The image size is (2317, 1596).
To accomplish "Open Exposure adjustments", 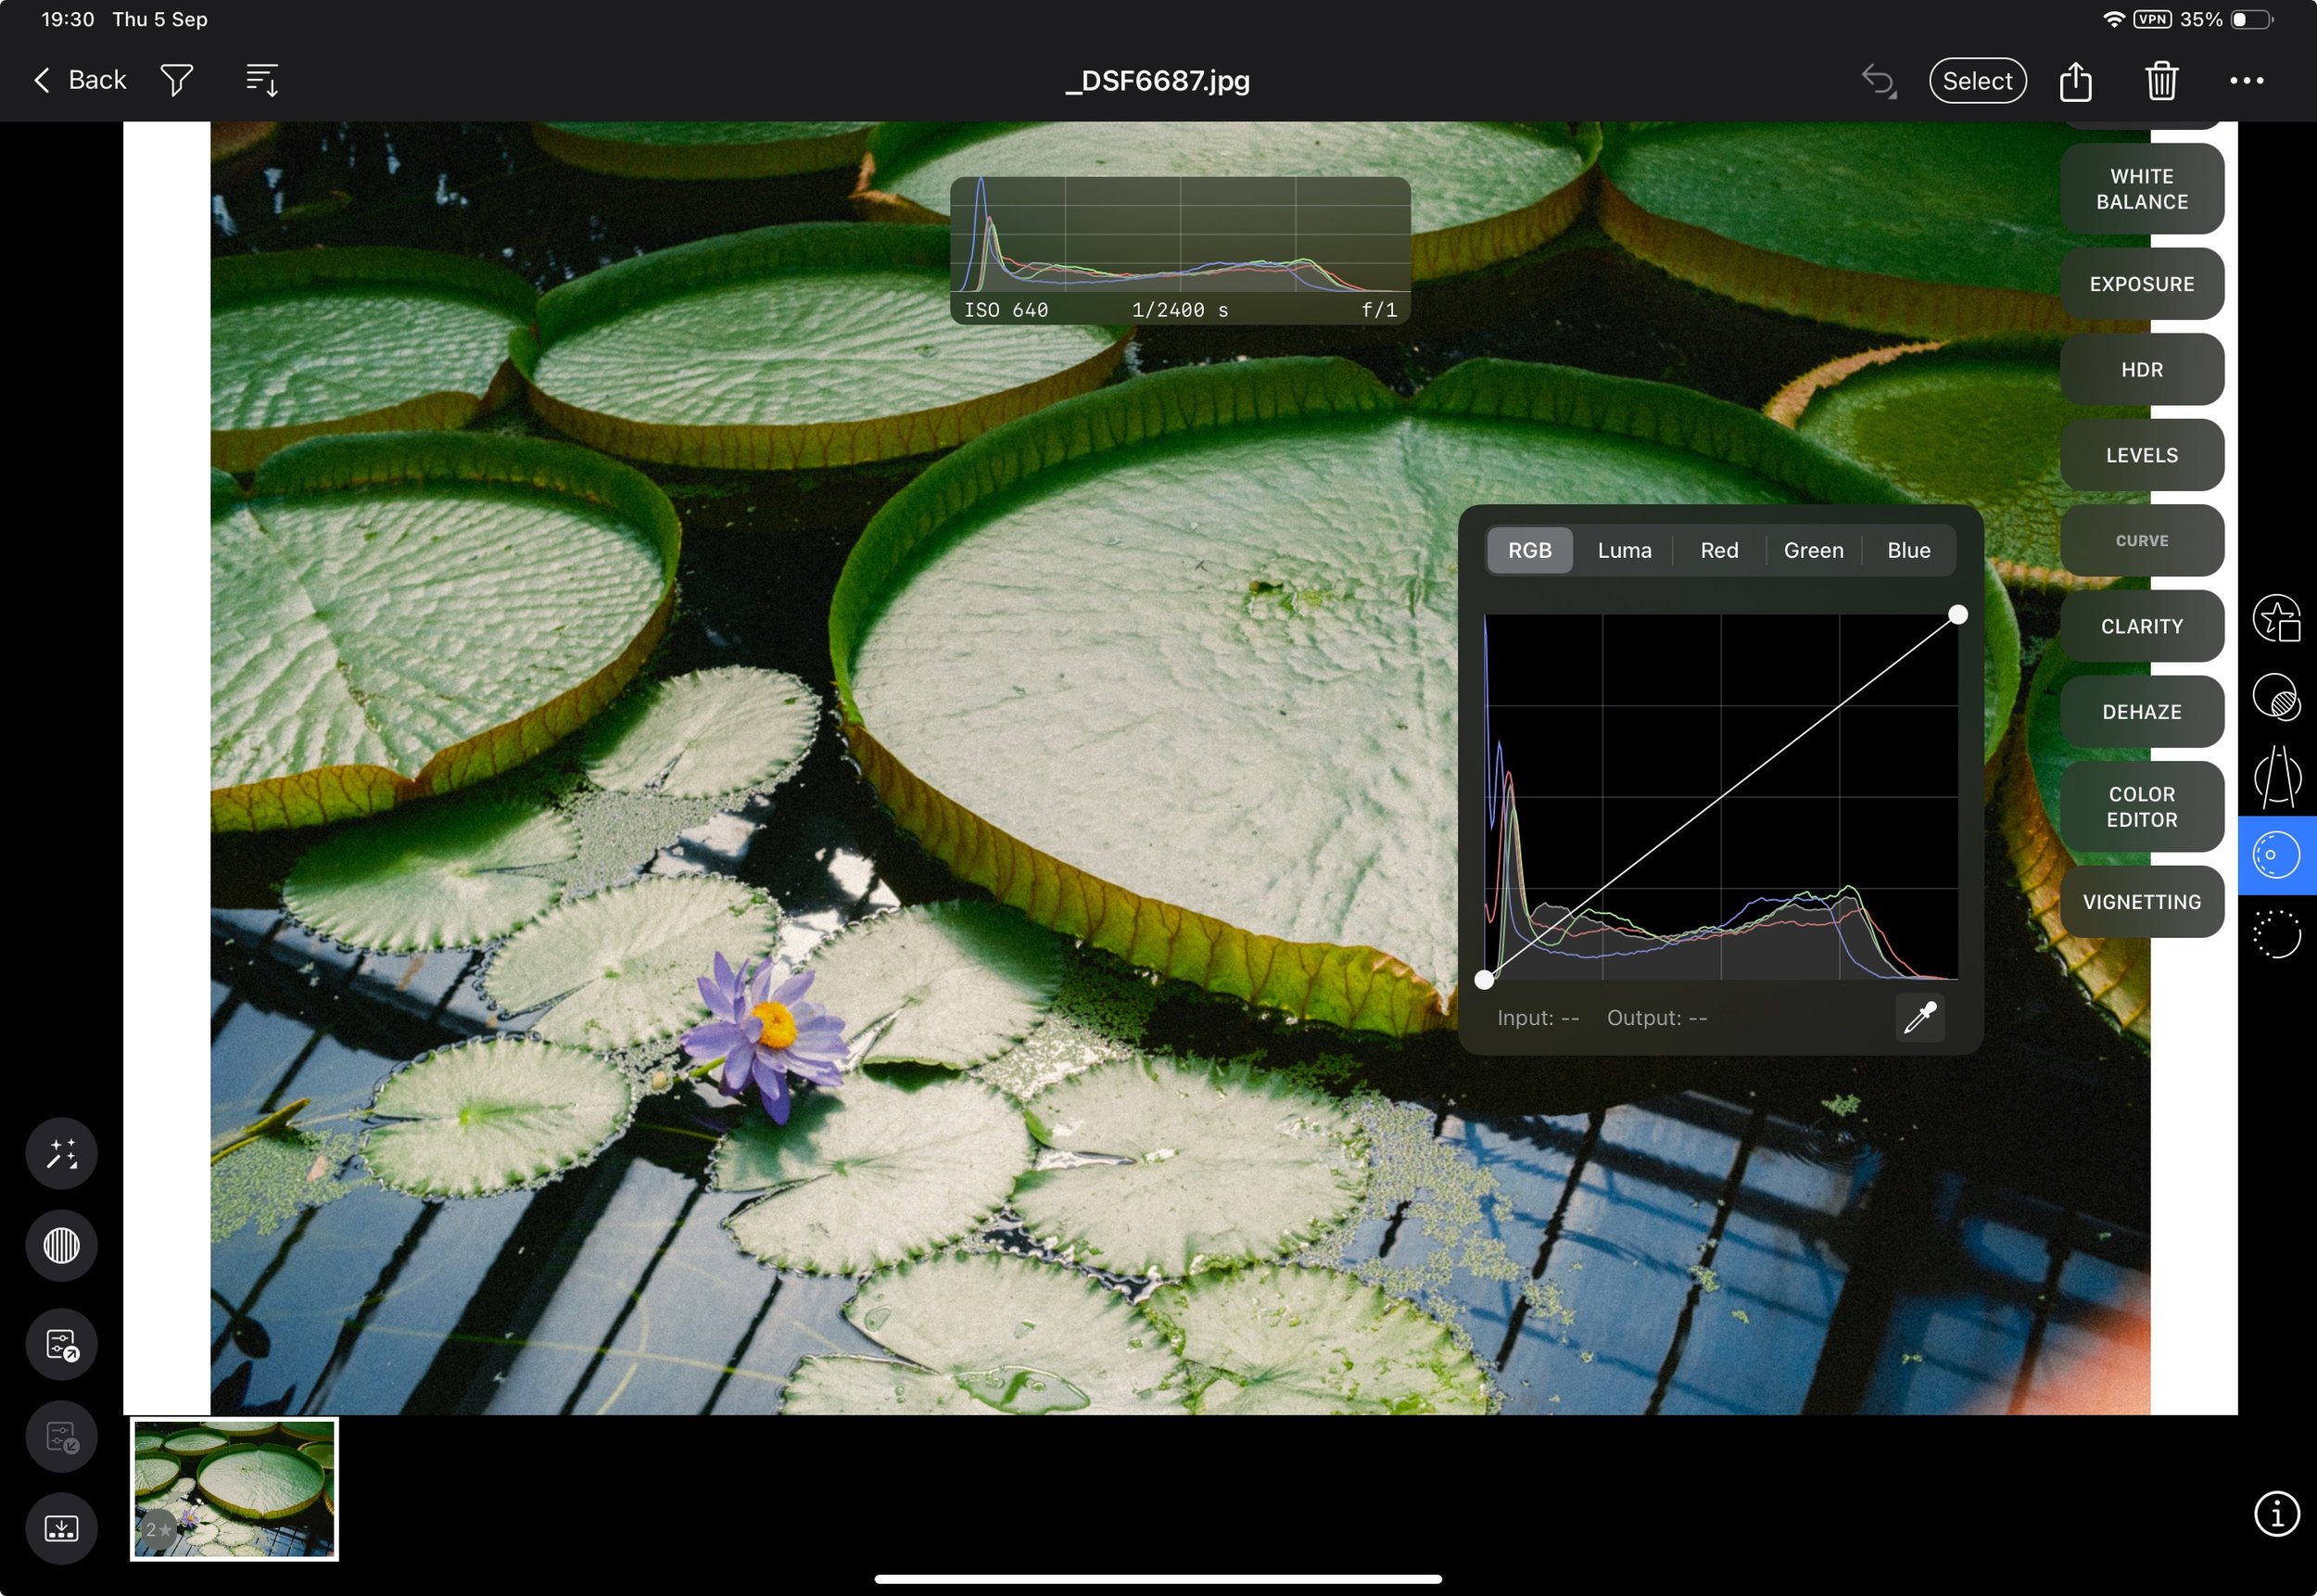I will [x=2141, y=284].
